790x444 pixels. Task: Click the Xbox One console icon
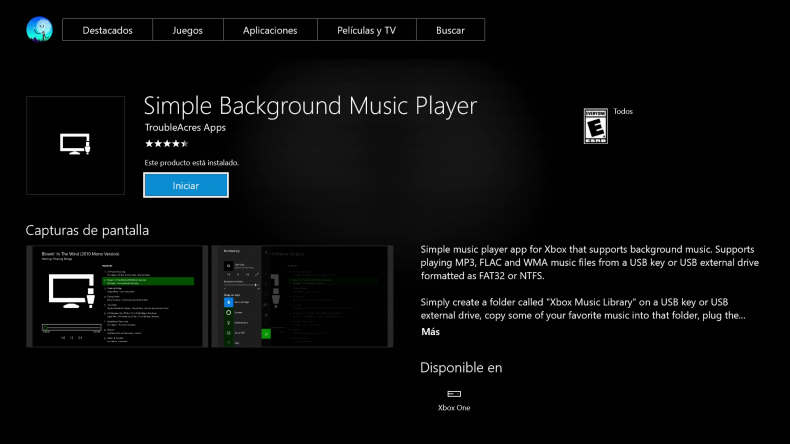pyautogui.click(x=454, y=394)
